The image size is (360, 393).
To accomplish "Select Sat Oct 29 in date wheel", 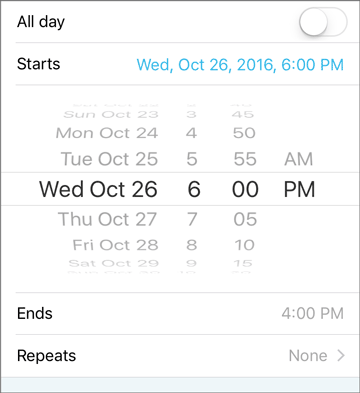I will tap(114, 263).
